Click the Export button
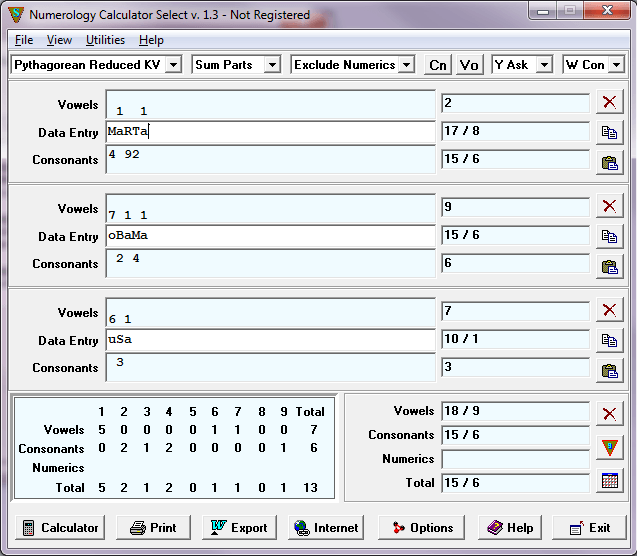Screen dimensions: 637x558 tap(240, 528)
